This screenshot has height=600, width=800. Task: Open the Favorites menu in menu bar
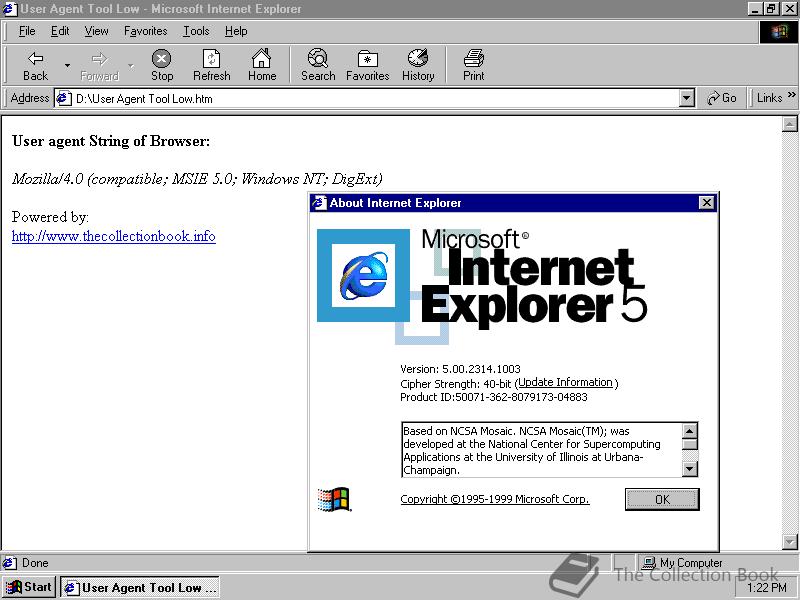click(x=145, y=31)
